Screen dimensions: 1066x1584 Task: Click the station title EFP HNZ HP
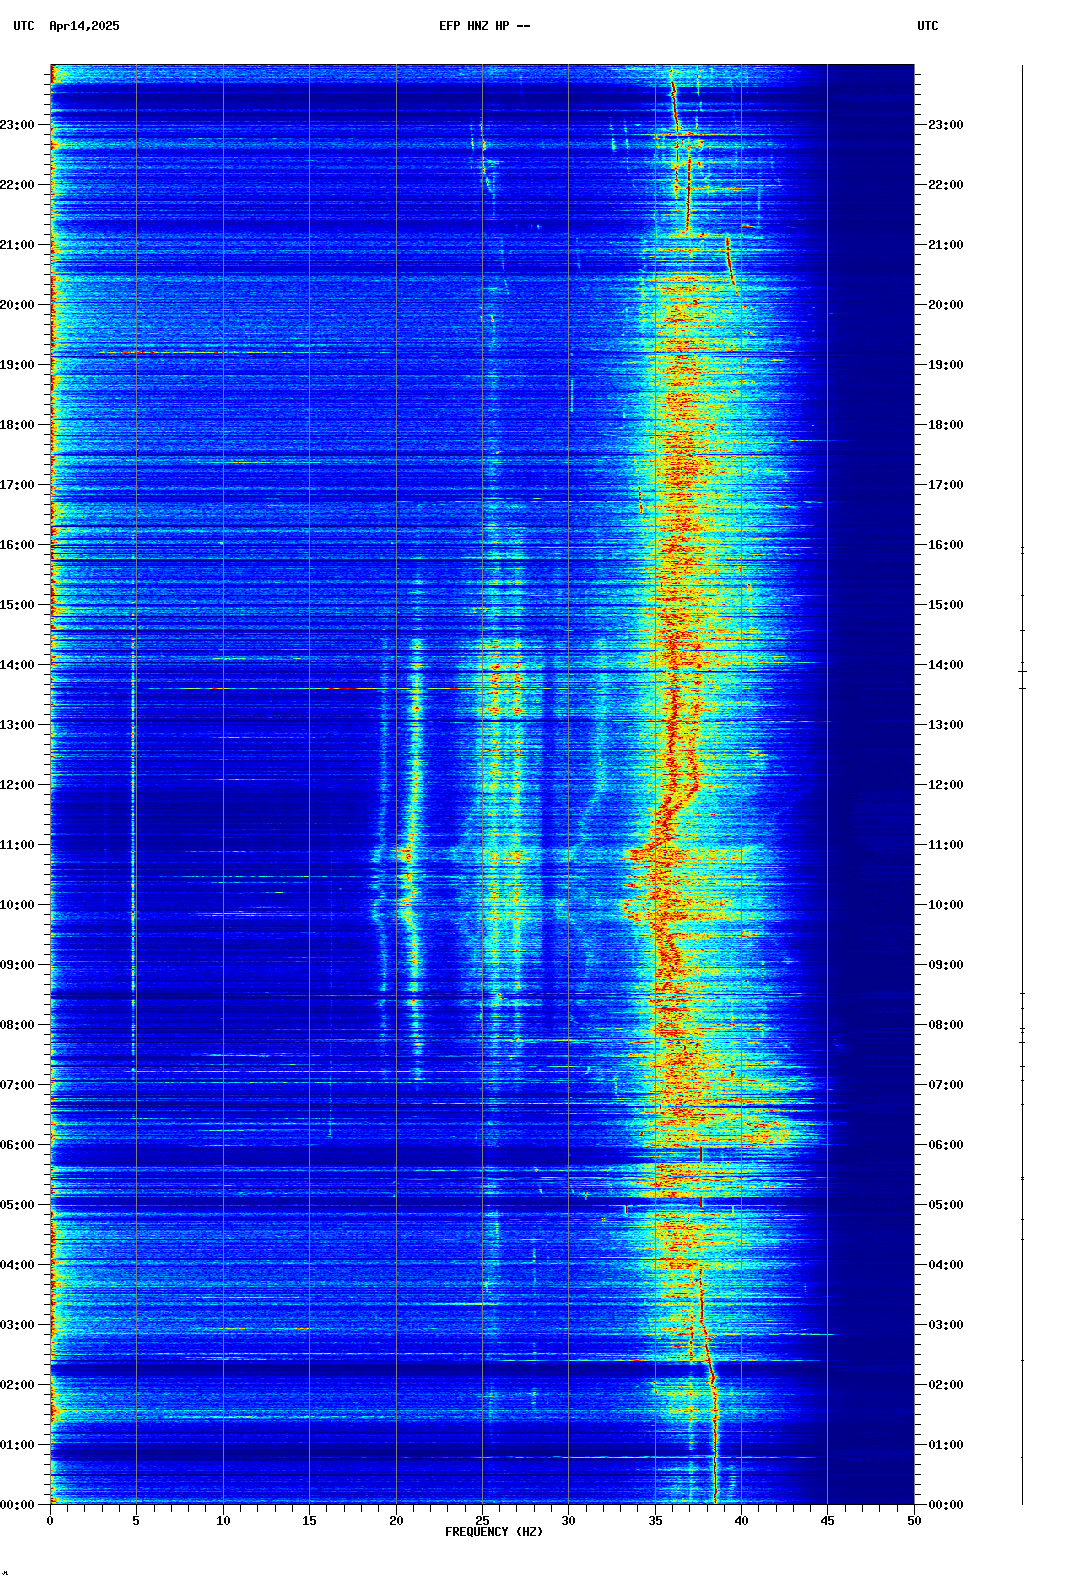click(484, 26)
